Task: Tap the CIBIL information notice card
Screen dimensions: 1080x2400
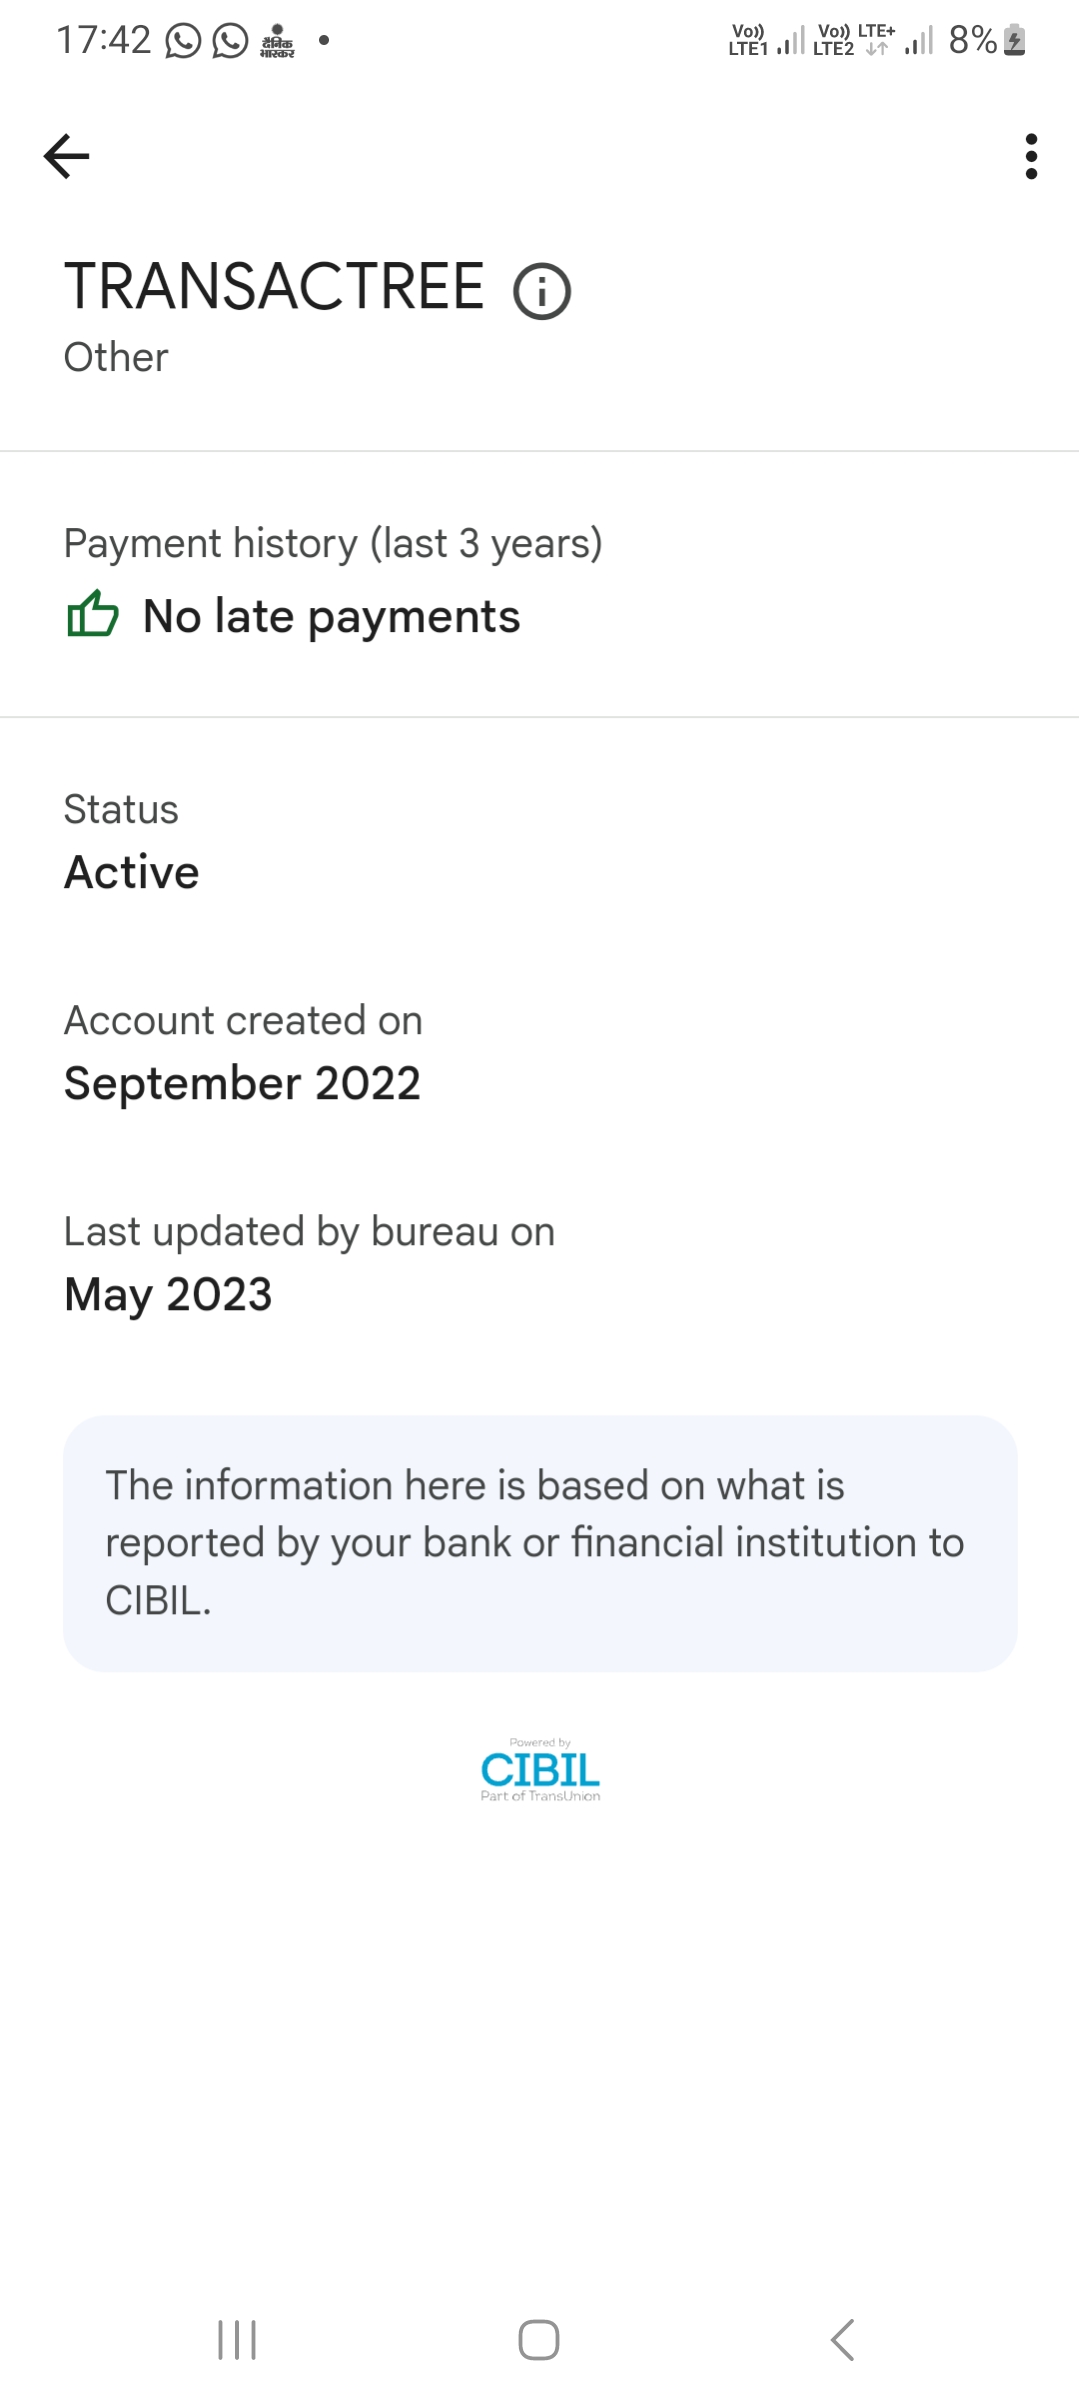Action: [x=540, y=1543]
